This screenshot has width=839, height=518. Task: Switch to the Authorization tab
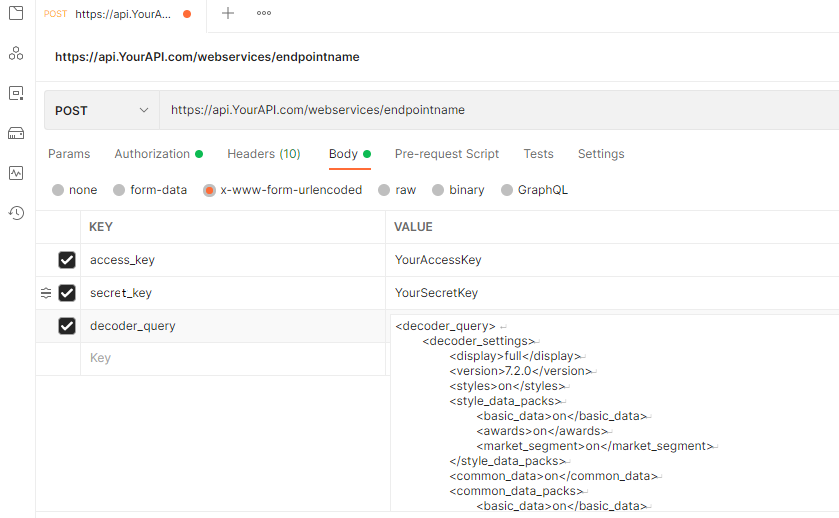tap(158, 154)
